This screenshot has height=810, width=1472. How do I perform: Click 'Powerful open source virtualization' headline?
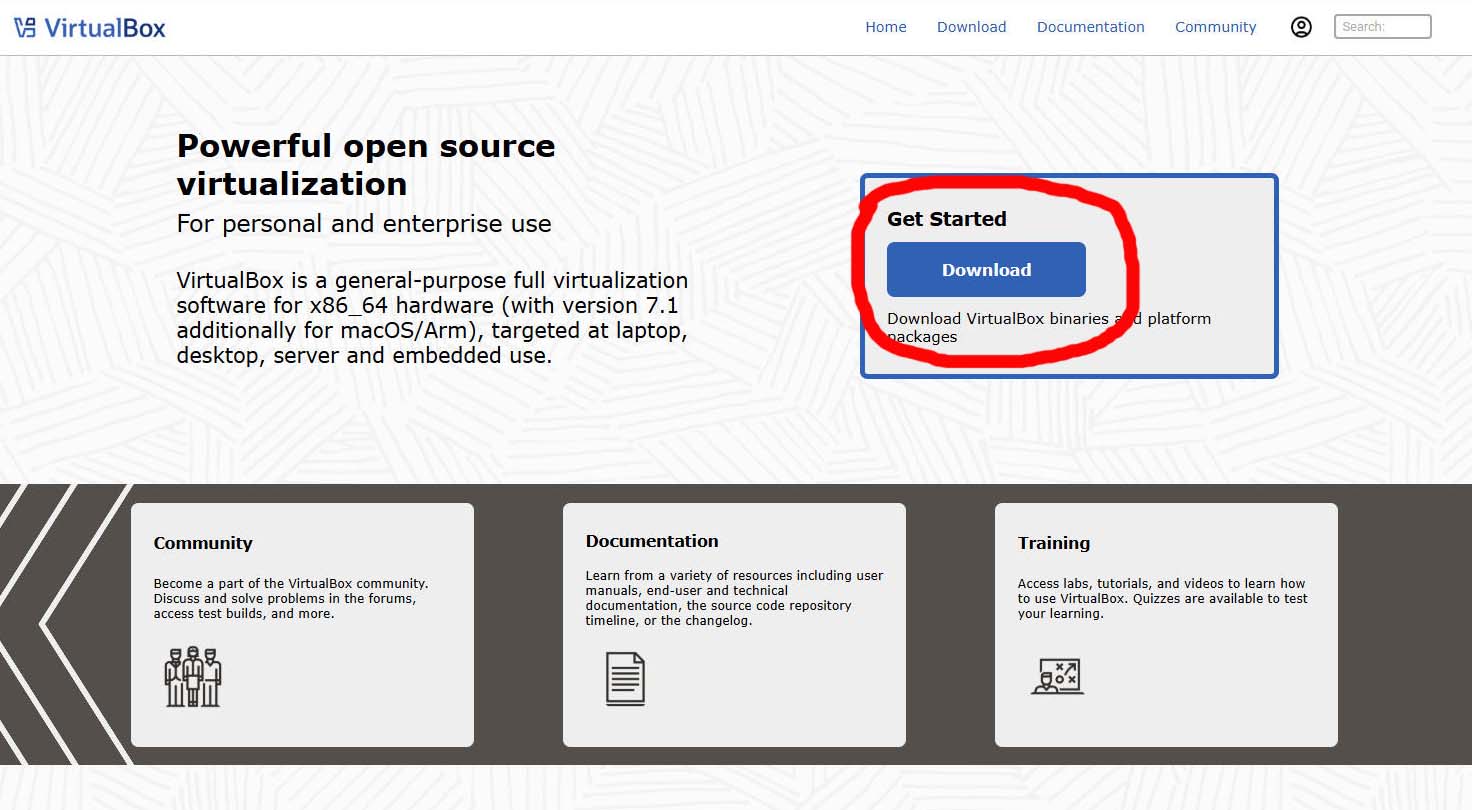pos(366,165)
